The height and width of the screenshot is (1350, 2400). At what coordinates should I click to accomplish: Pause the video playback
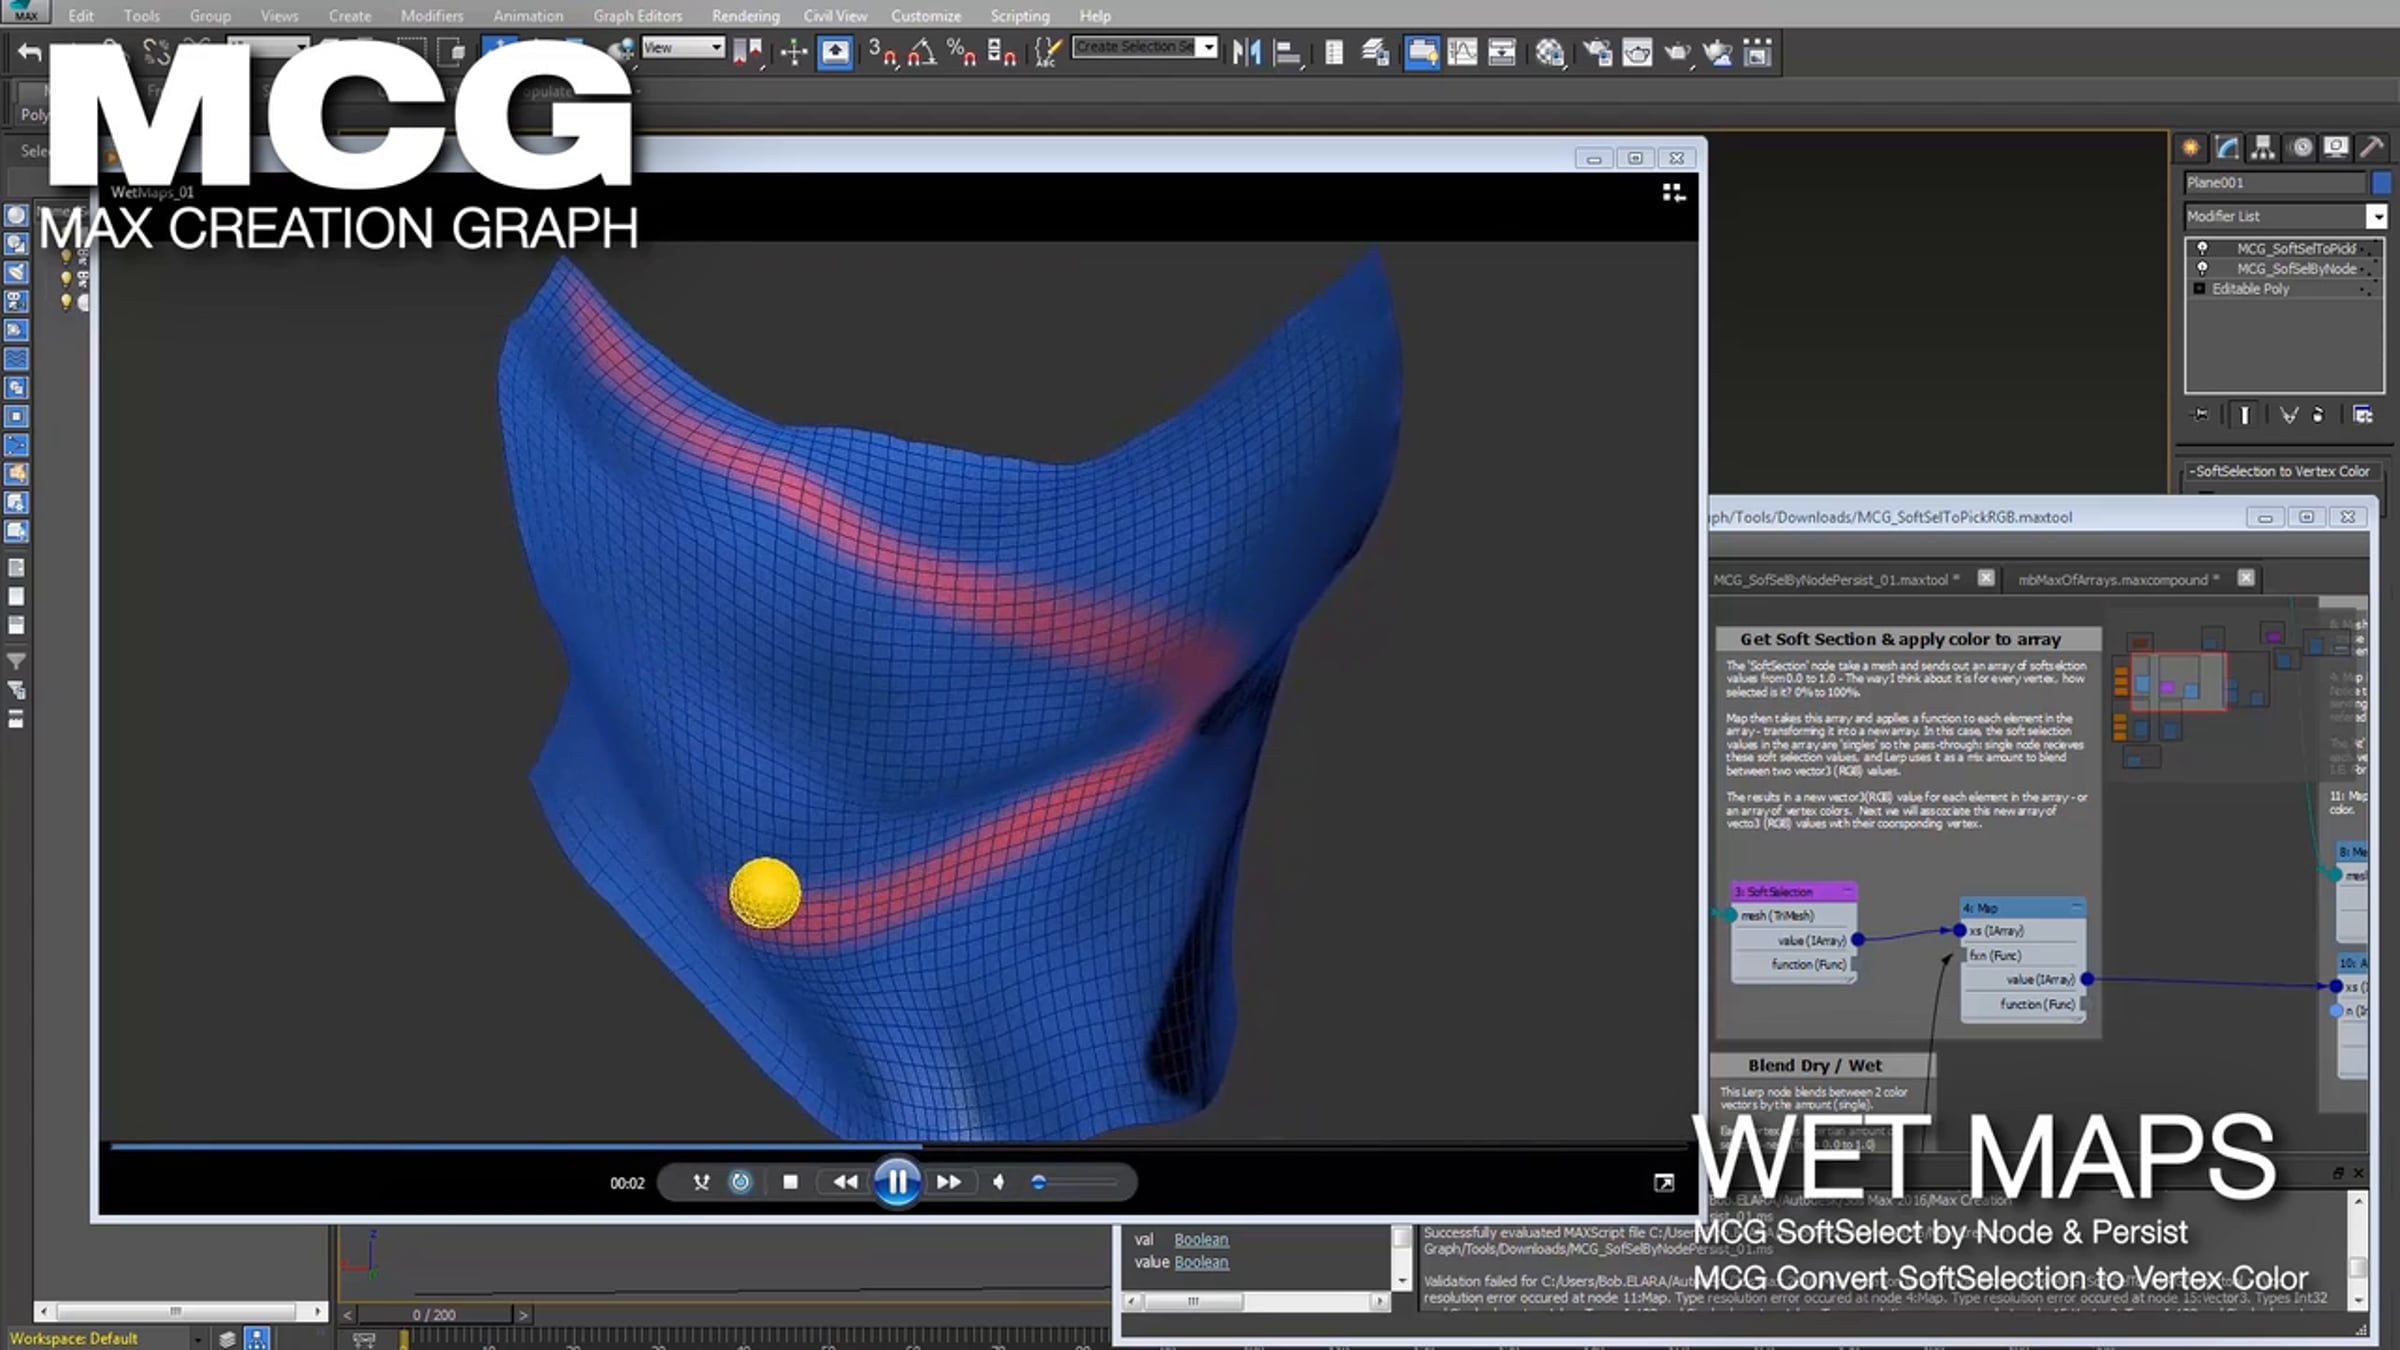tap(897, 1182)
